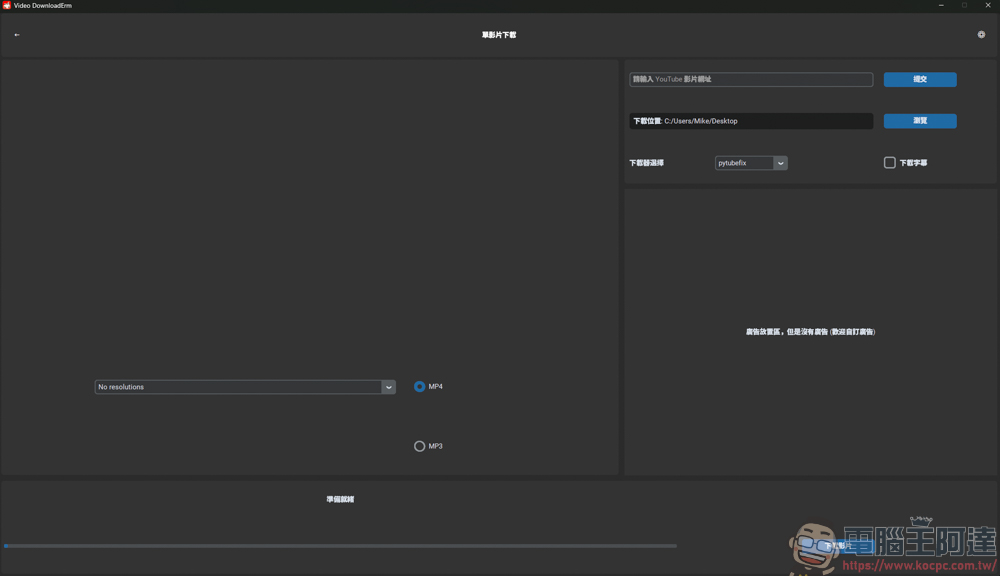Image resolution: width=1000 pixels, height=576 pixels.
Task: Select the MP4 format radio button
Action: pyautogui.click(x=419, y=387)
